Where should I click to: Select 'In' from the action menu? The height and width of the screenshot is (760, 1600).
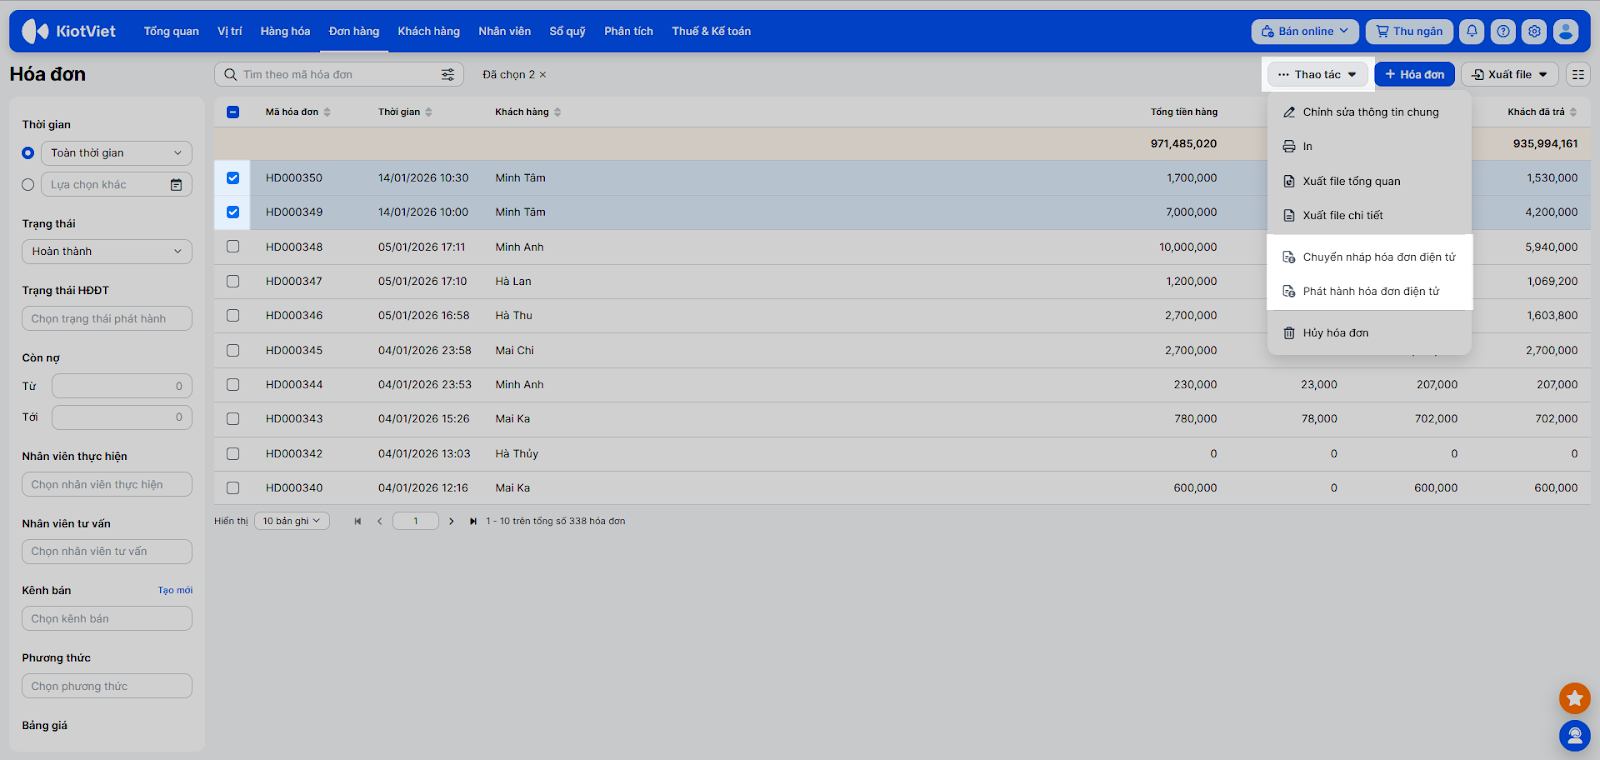tap(1369, 146)
